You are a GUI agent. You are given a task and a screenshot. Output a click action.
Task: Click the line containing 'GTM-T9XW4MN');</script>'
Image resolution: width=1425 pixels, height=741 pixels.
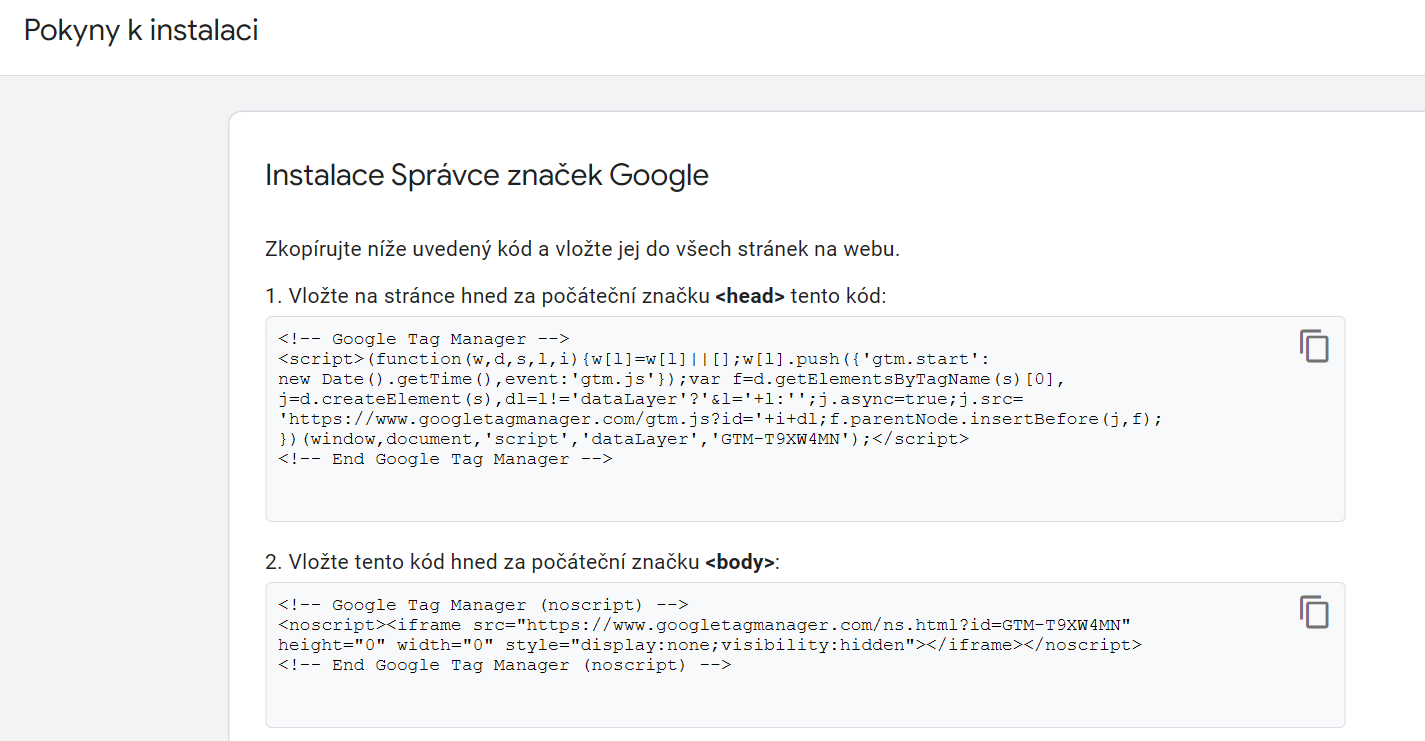tap(623, 439)
